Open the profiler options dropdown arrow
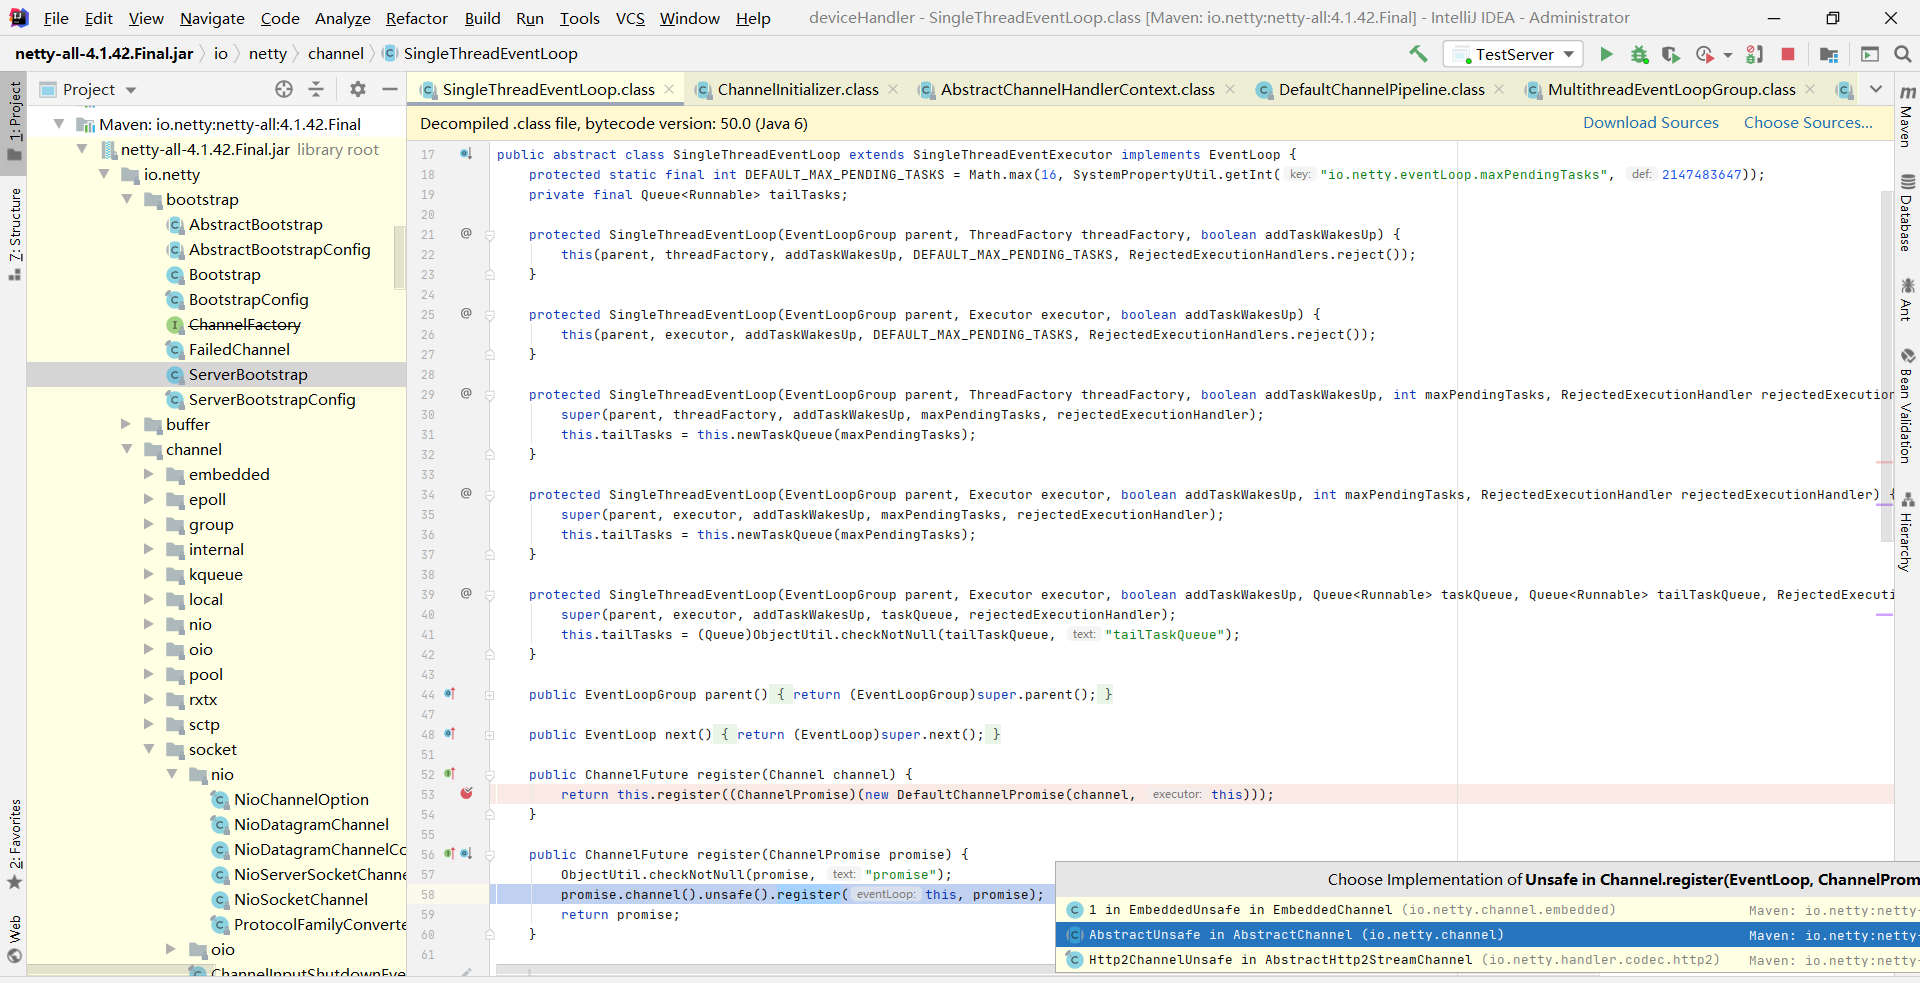Screen dimensions: 1920x983 point(1727,55)
